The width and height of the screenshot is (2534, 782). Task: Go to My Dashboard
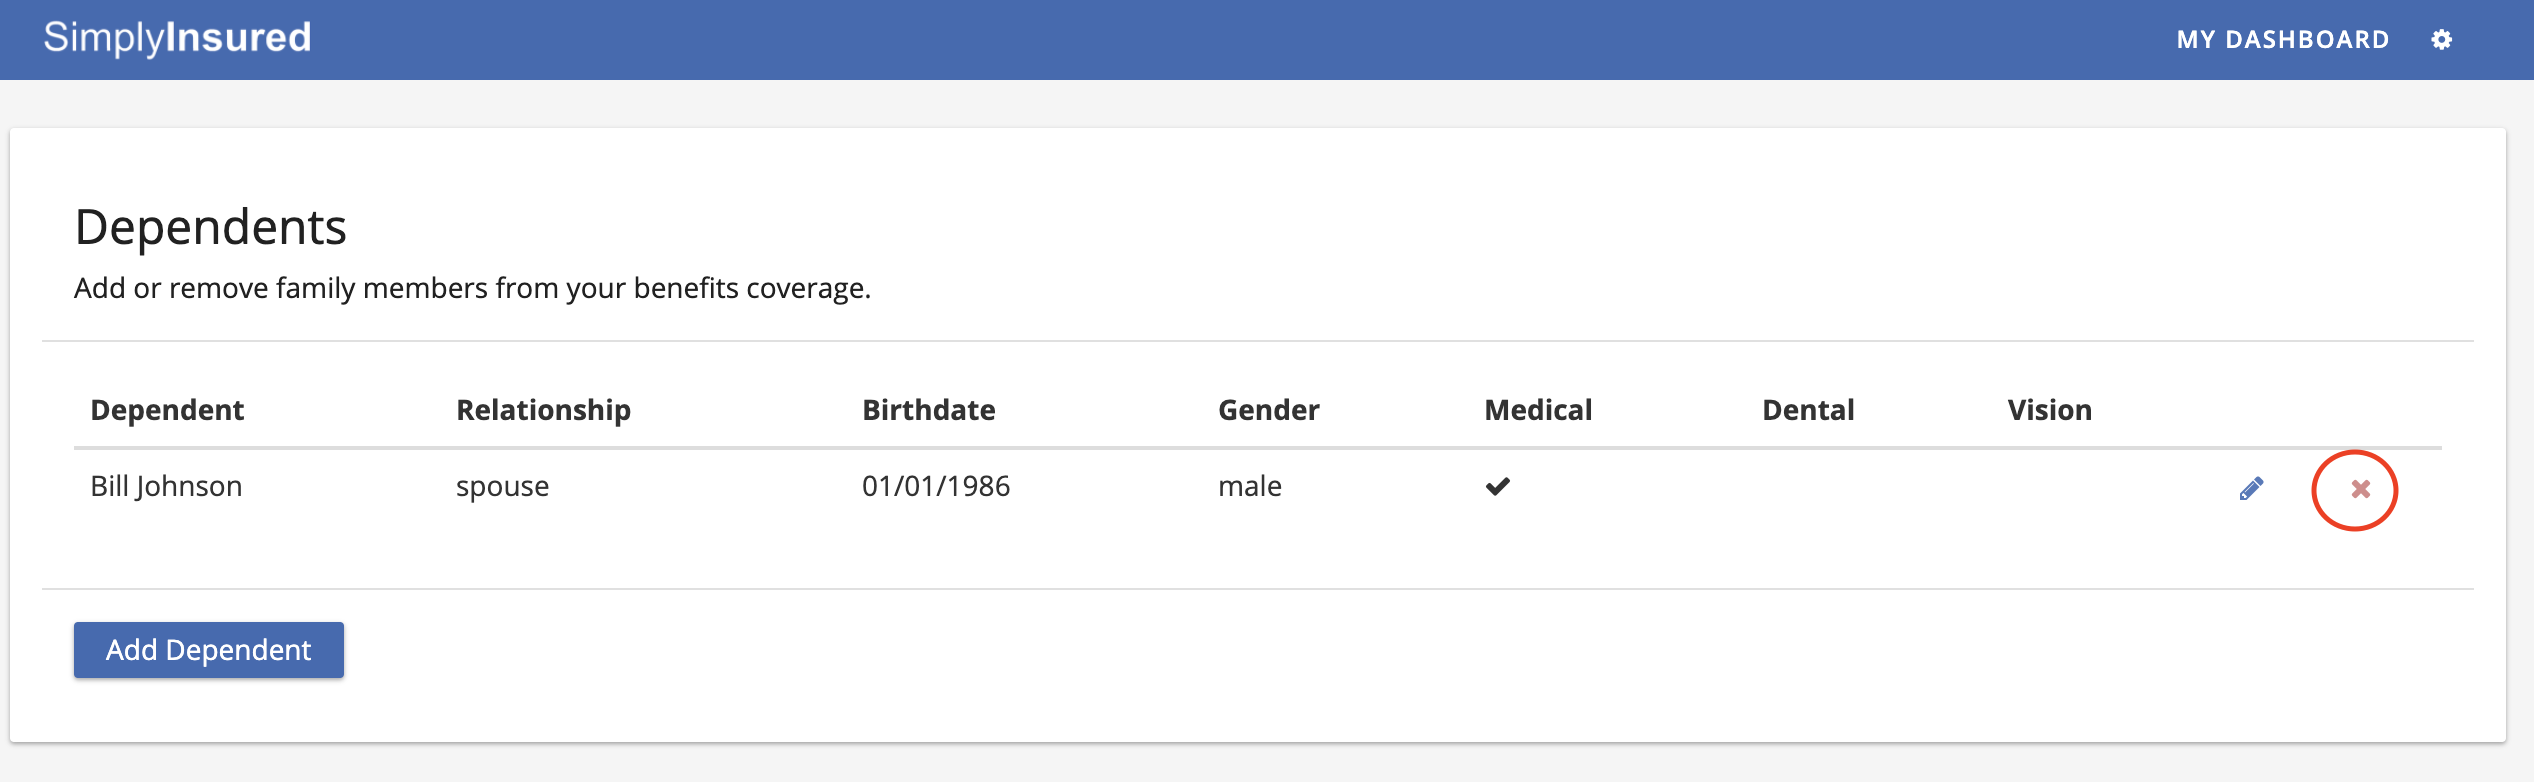point(2282,40)
